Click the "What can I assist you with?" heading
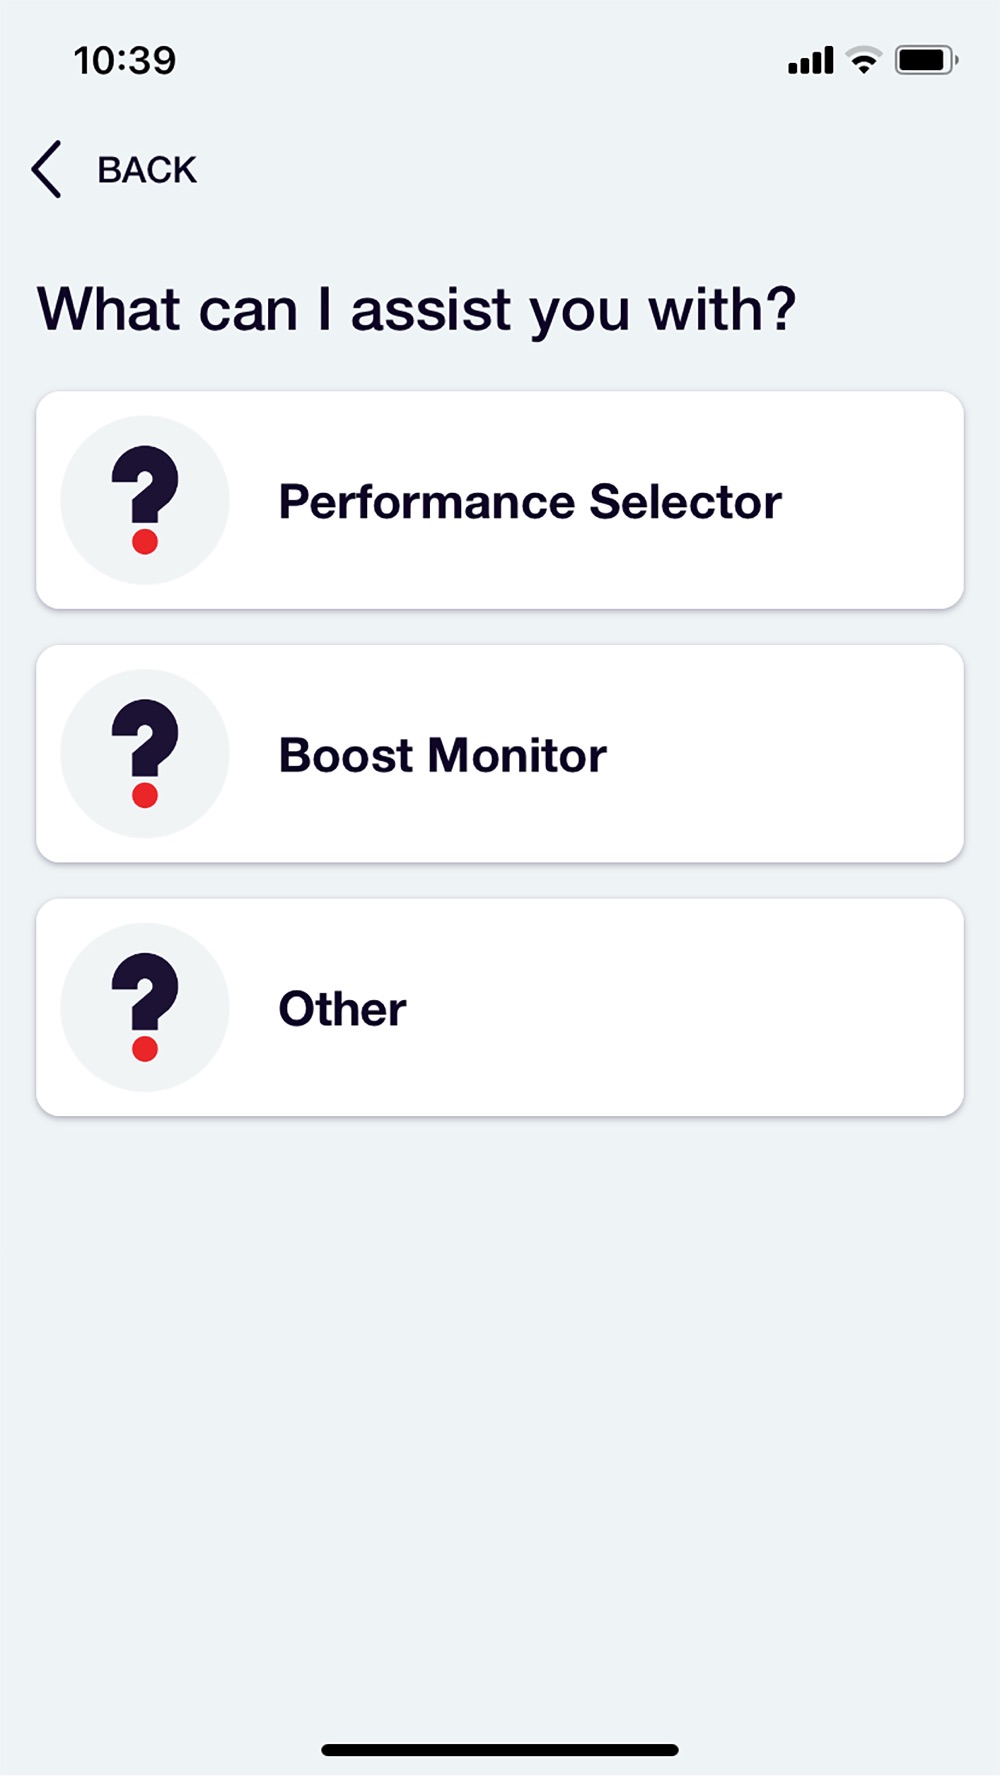The height and width of the screenshot is (1778, 1000). click(416, 308)
